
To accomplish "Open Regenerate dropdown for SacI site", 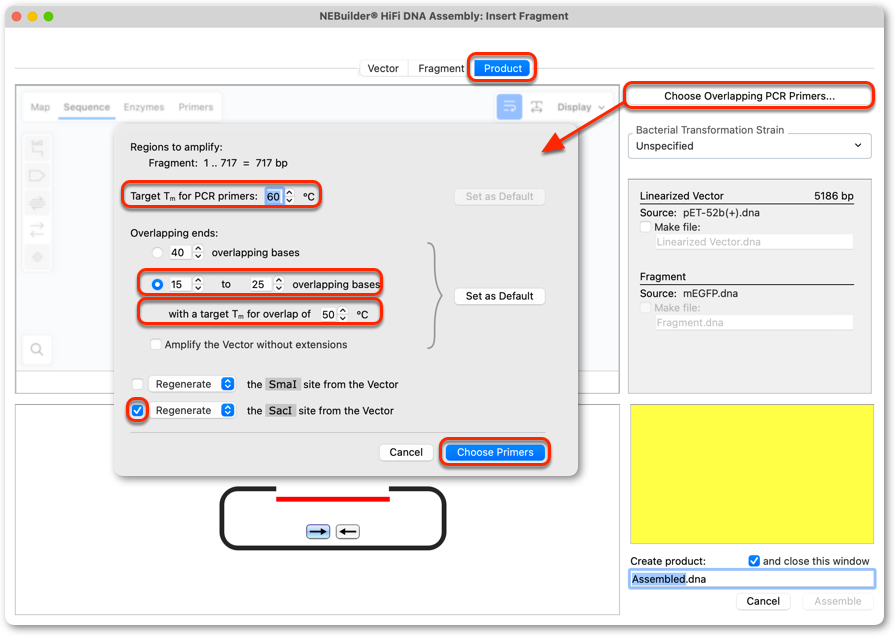I will 192,410.
